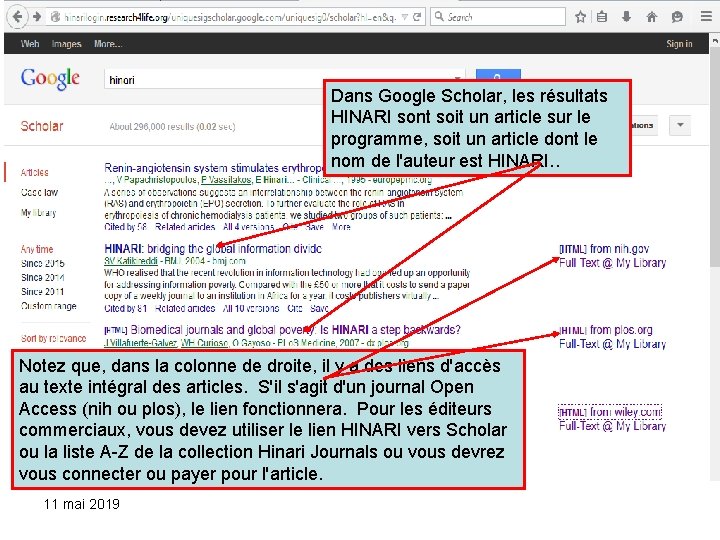Open [HTML] from plos.org link
The image size is (720, 540).
606,330
